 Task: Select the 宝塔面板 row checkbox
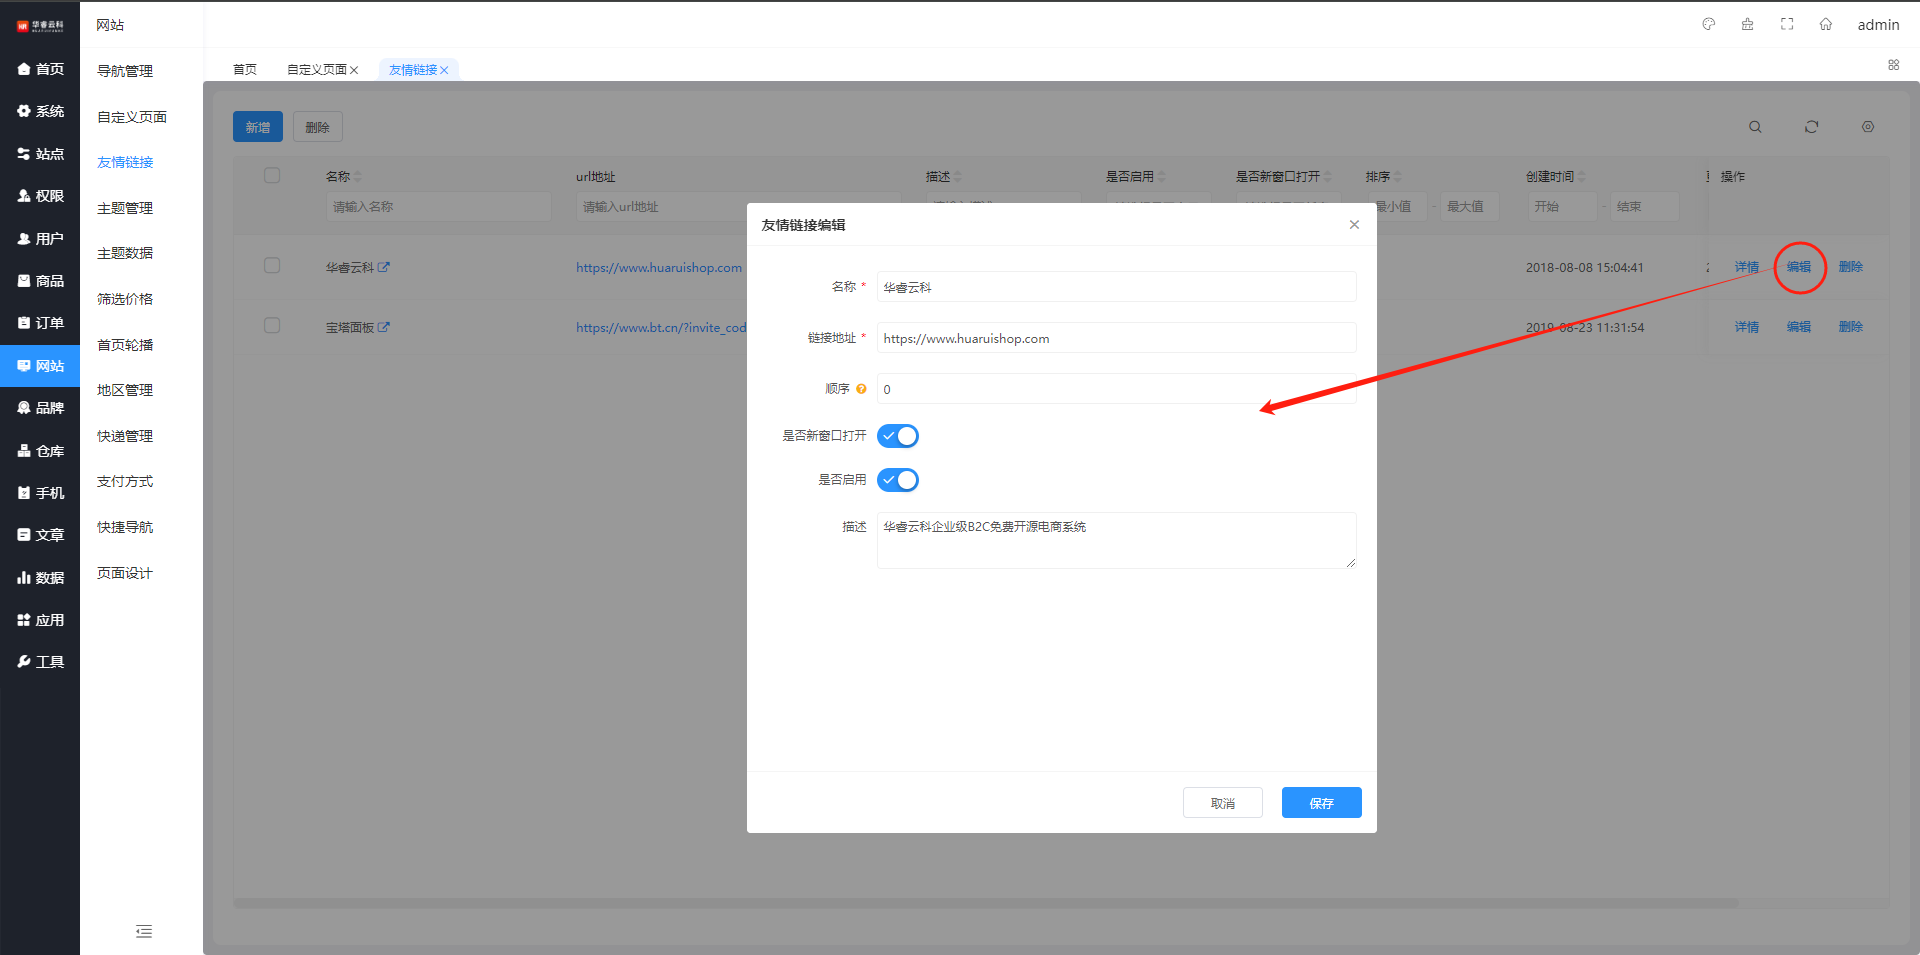click(x=272, y=326)
